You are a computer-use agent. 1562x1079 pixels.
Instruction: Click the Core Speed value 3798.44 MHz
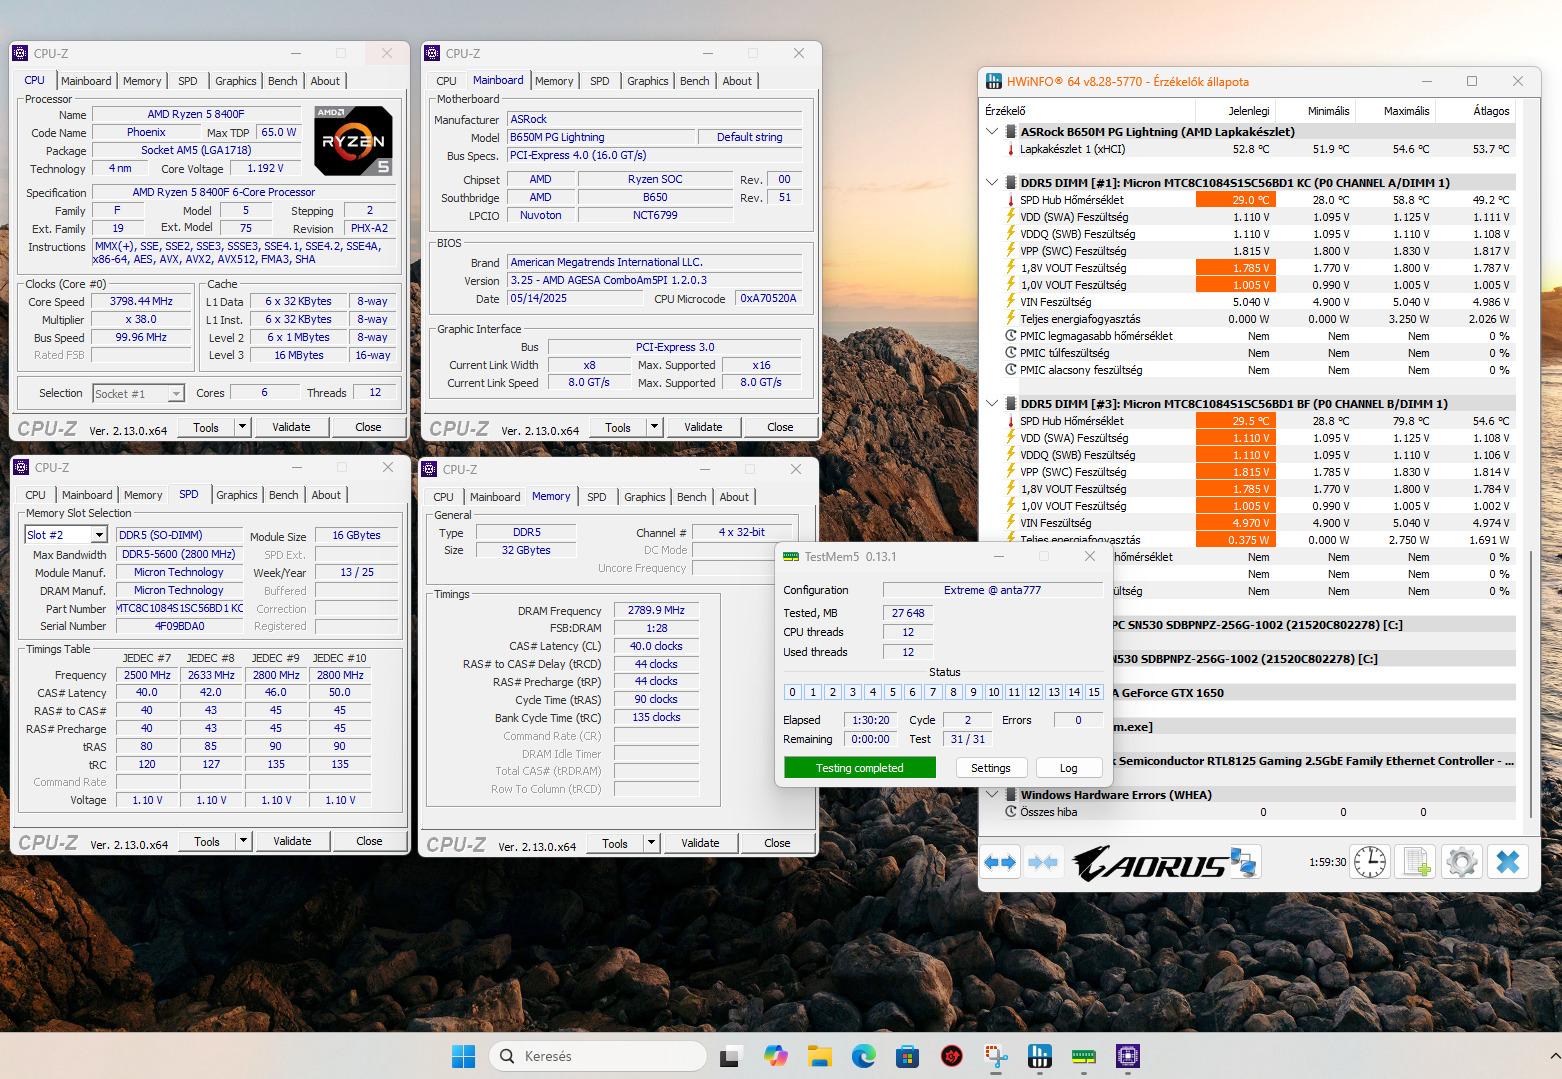coord(141,301)
